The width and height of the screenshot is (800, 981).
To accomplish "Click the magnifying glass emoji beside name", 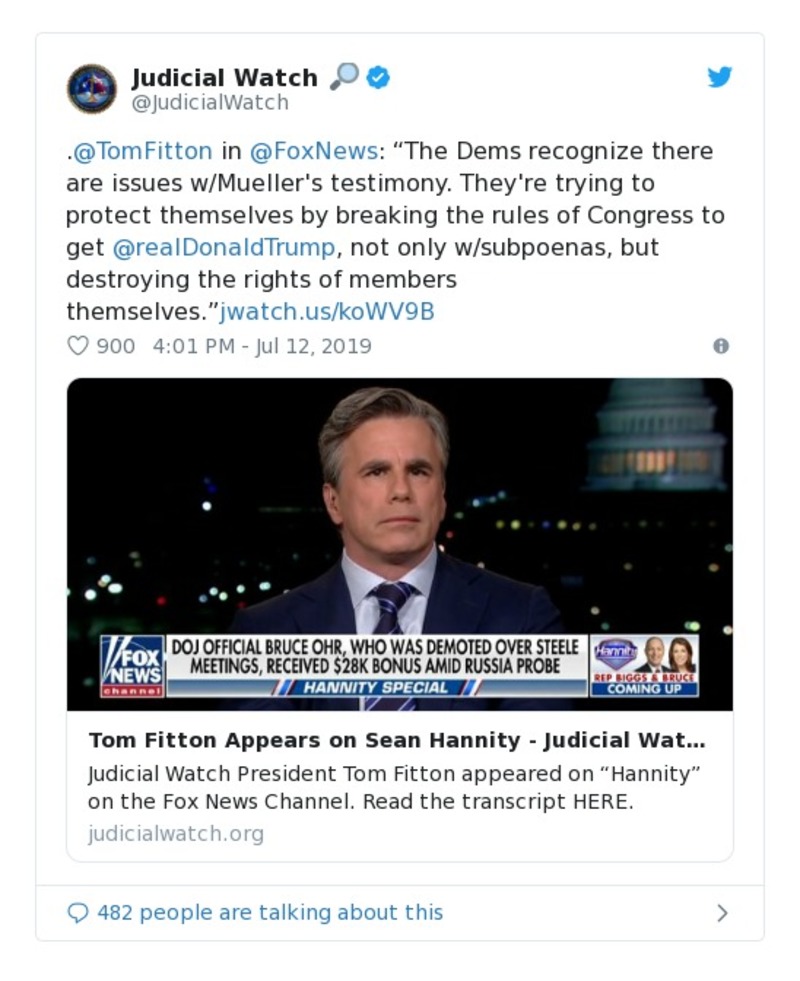I will click(x=344, y=76).
